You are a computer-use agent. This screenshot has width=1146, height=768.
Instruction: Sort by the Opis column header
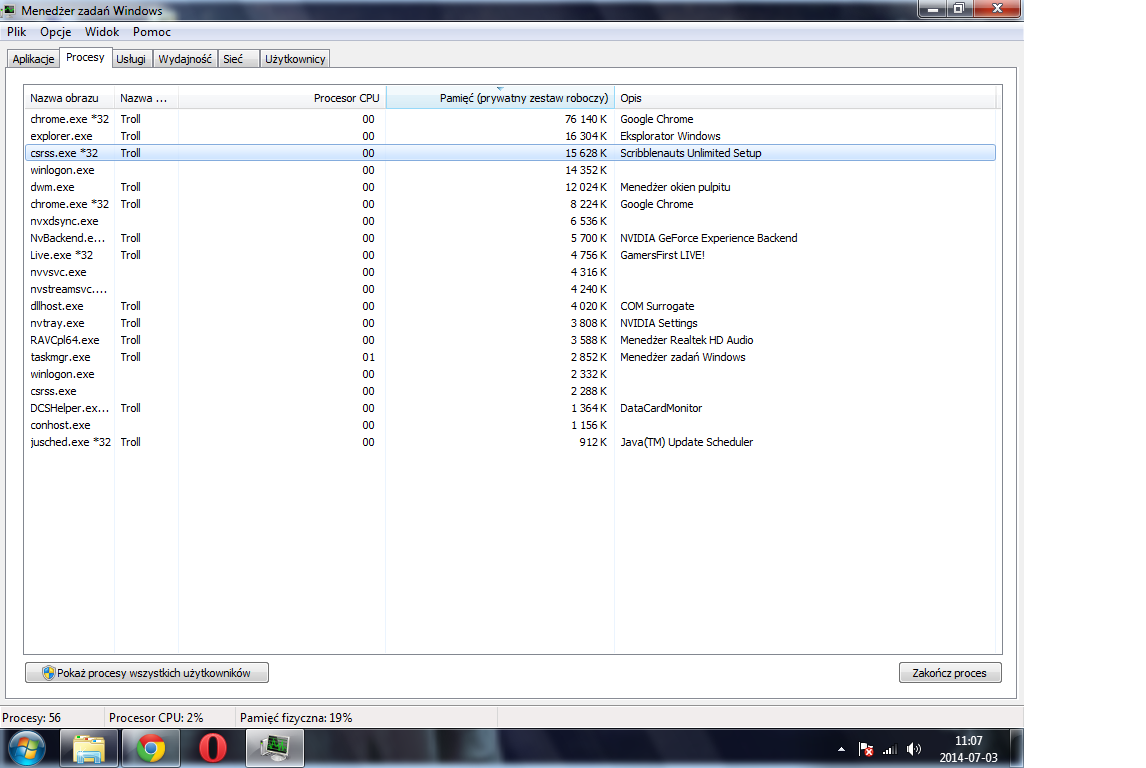click(806, 98)
